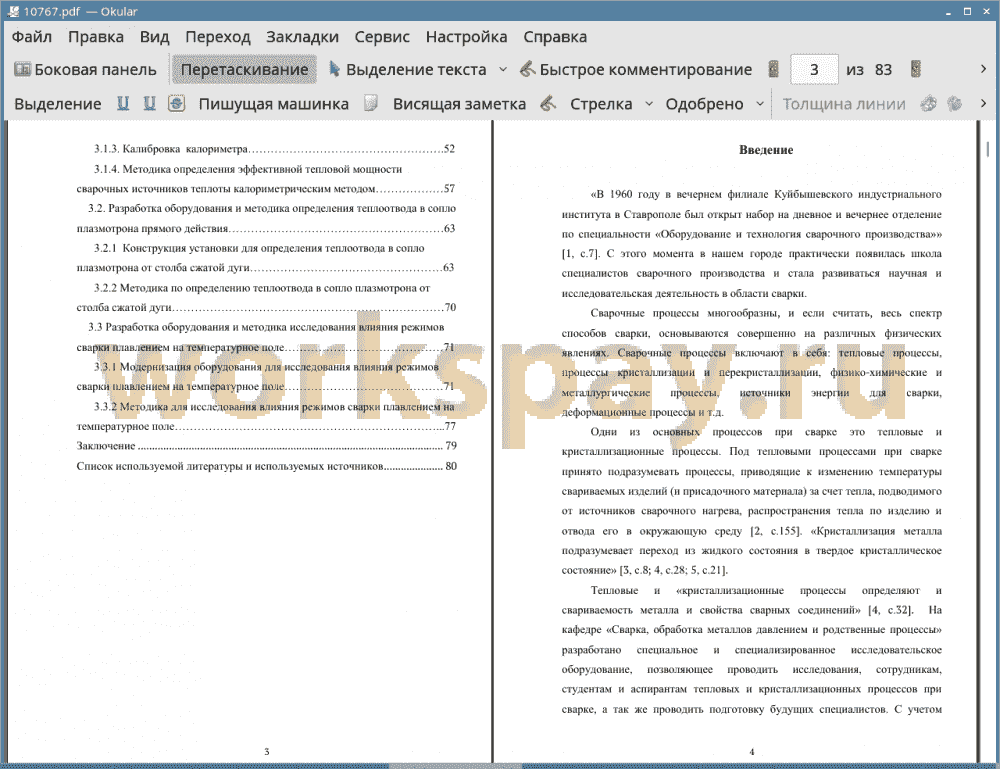Click the note icon before Висящая заметка
This screenshot has height=769, width=1000.
[x=371, y=103]
